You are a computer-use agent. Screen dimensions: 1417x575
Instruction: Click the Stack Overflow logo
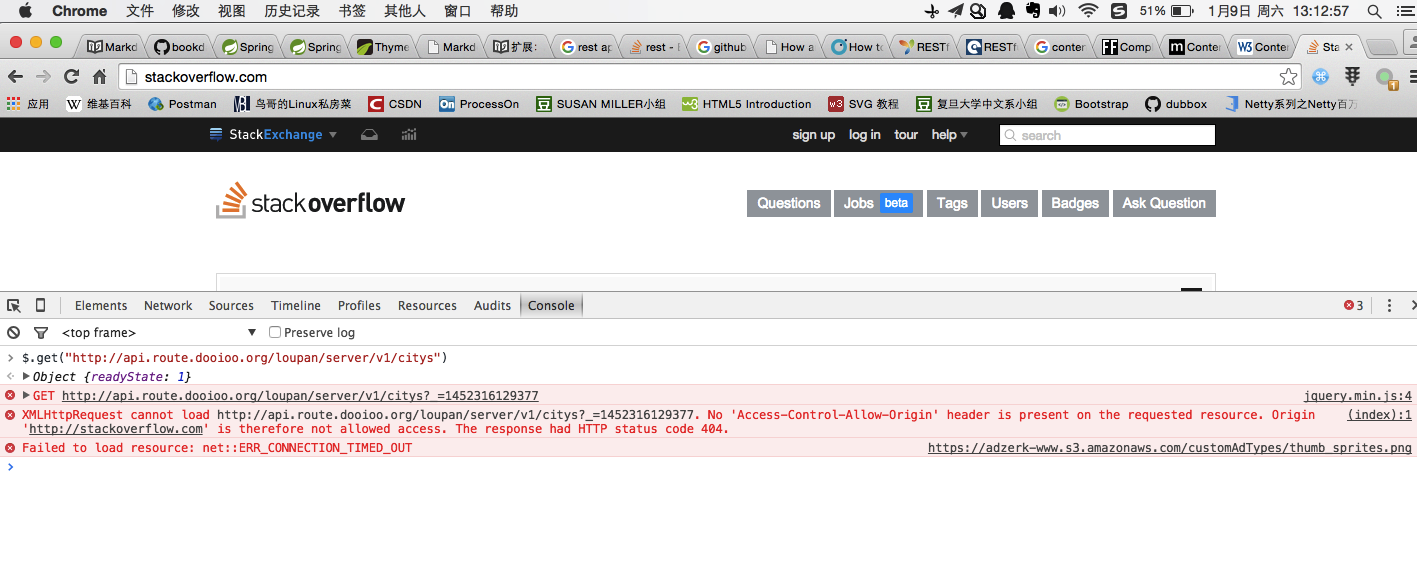tap(311, 201)
